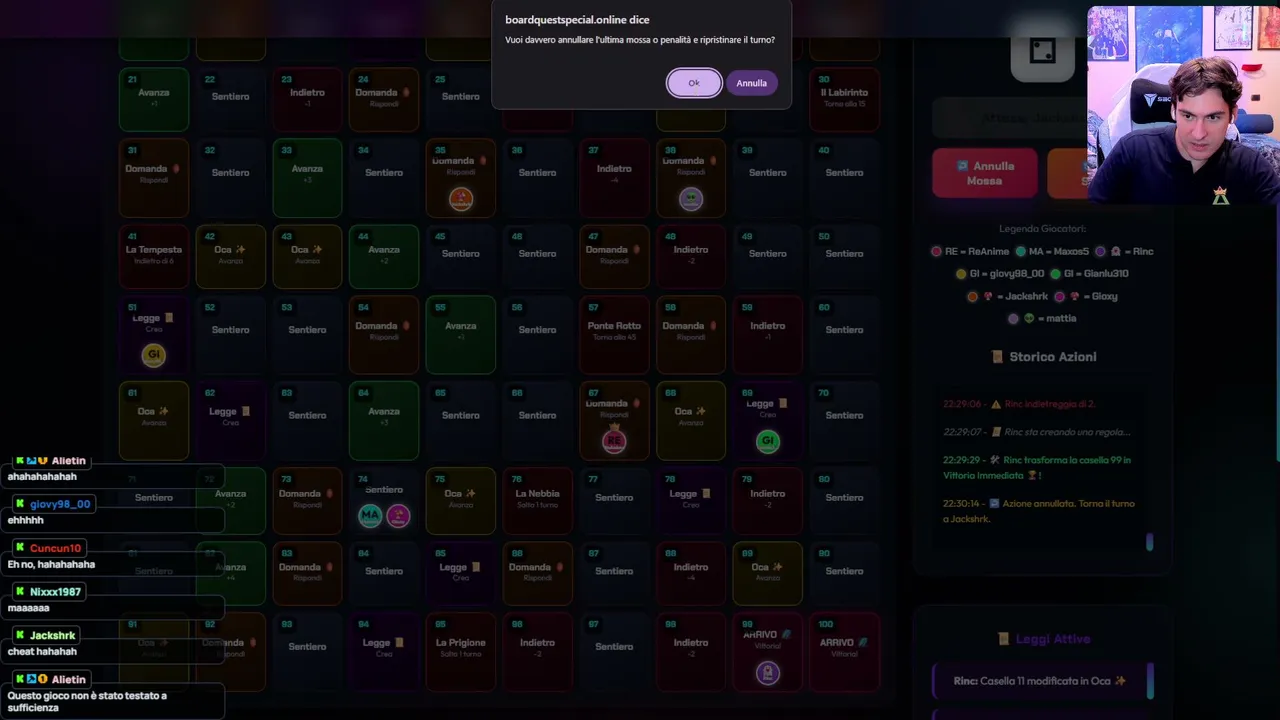Viewport: 1280px width, 720px height.
Task: Click the ReAnime red legend dot
Action: [937, 252]
